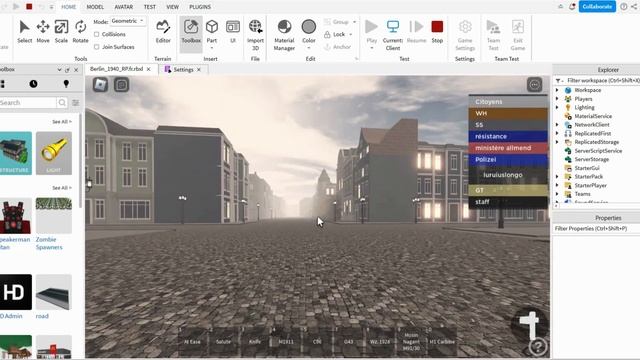Expand the Teams node in Explorer

(557, 194)
